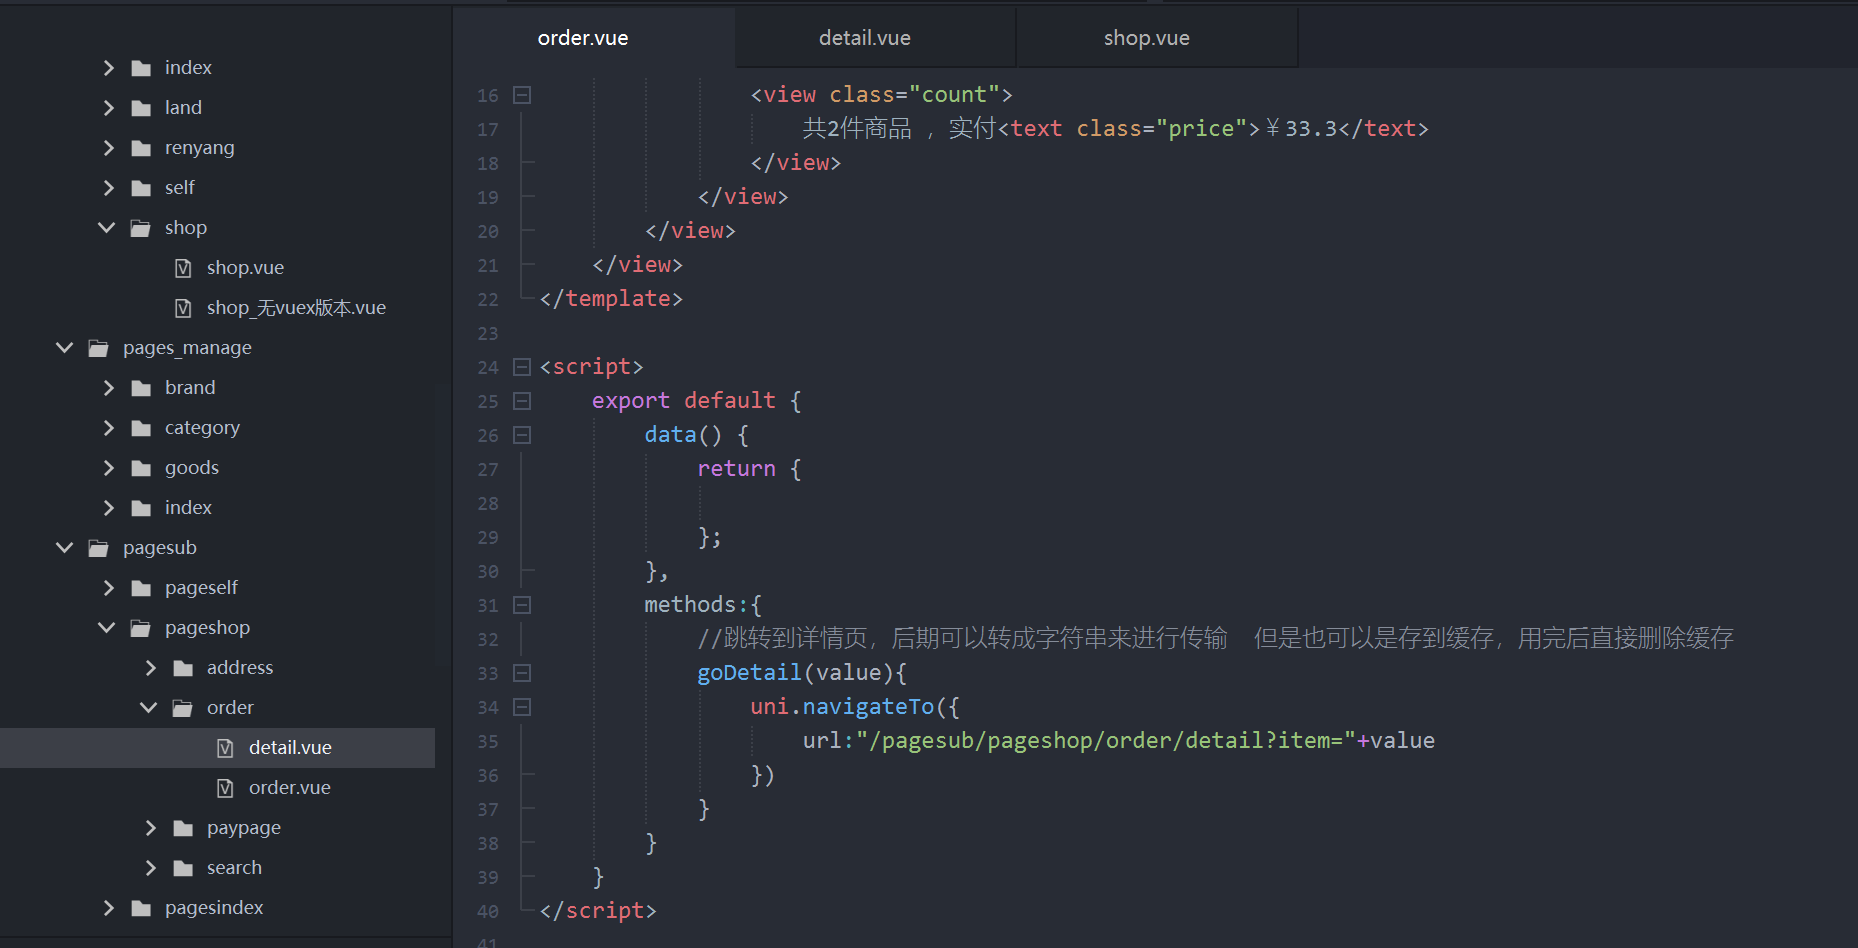Click the pageshop open folder icon
The image size is (1858, 948).
(x=141, y=628)
